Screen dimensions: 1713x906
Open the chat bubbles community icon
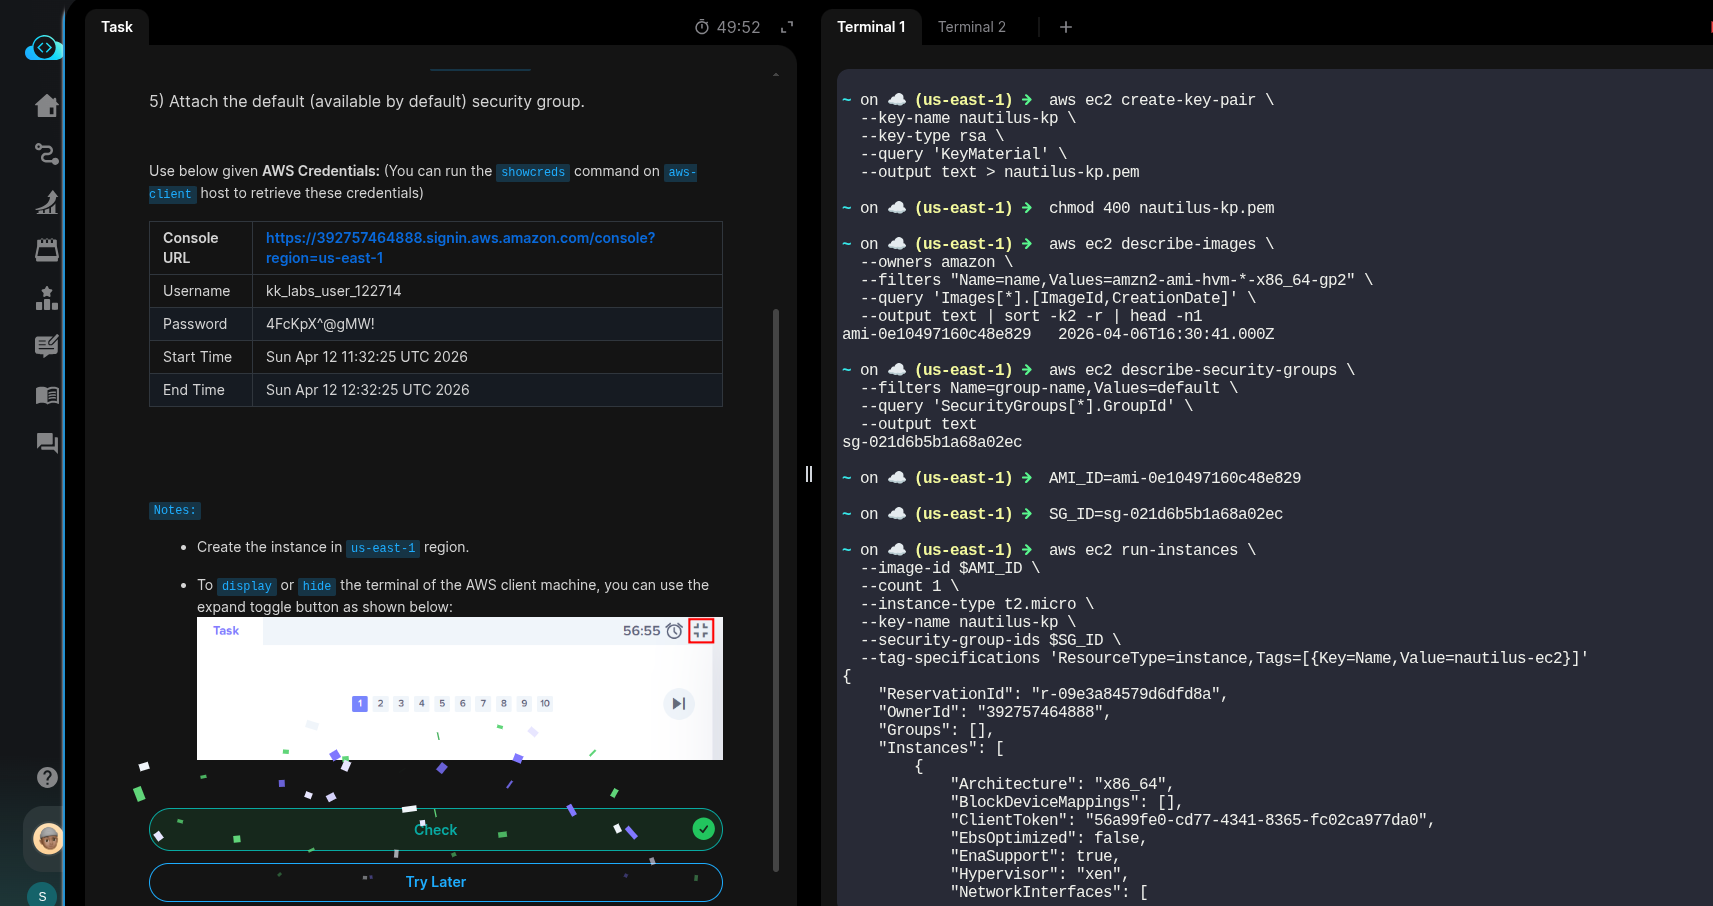click(47, 443)
